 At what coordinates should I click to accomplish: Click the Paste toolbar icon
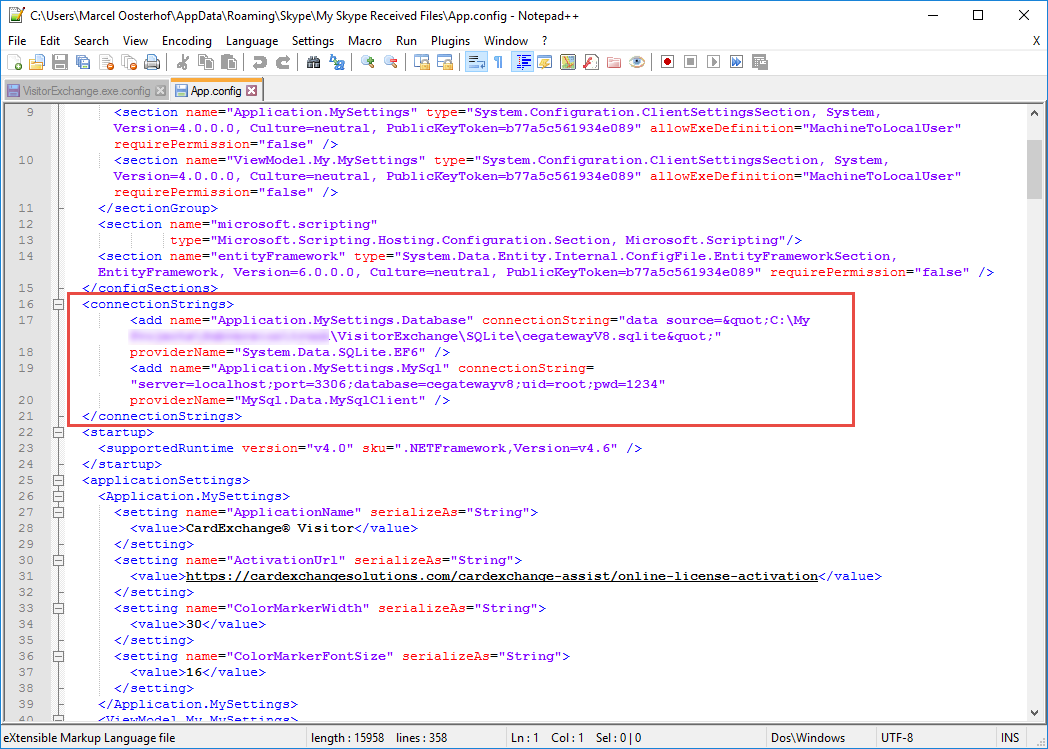(229, 63)
